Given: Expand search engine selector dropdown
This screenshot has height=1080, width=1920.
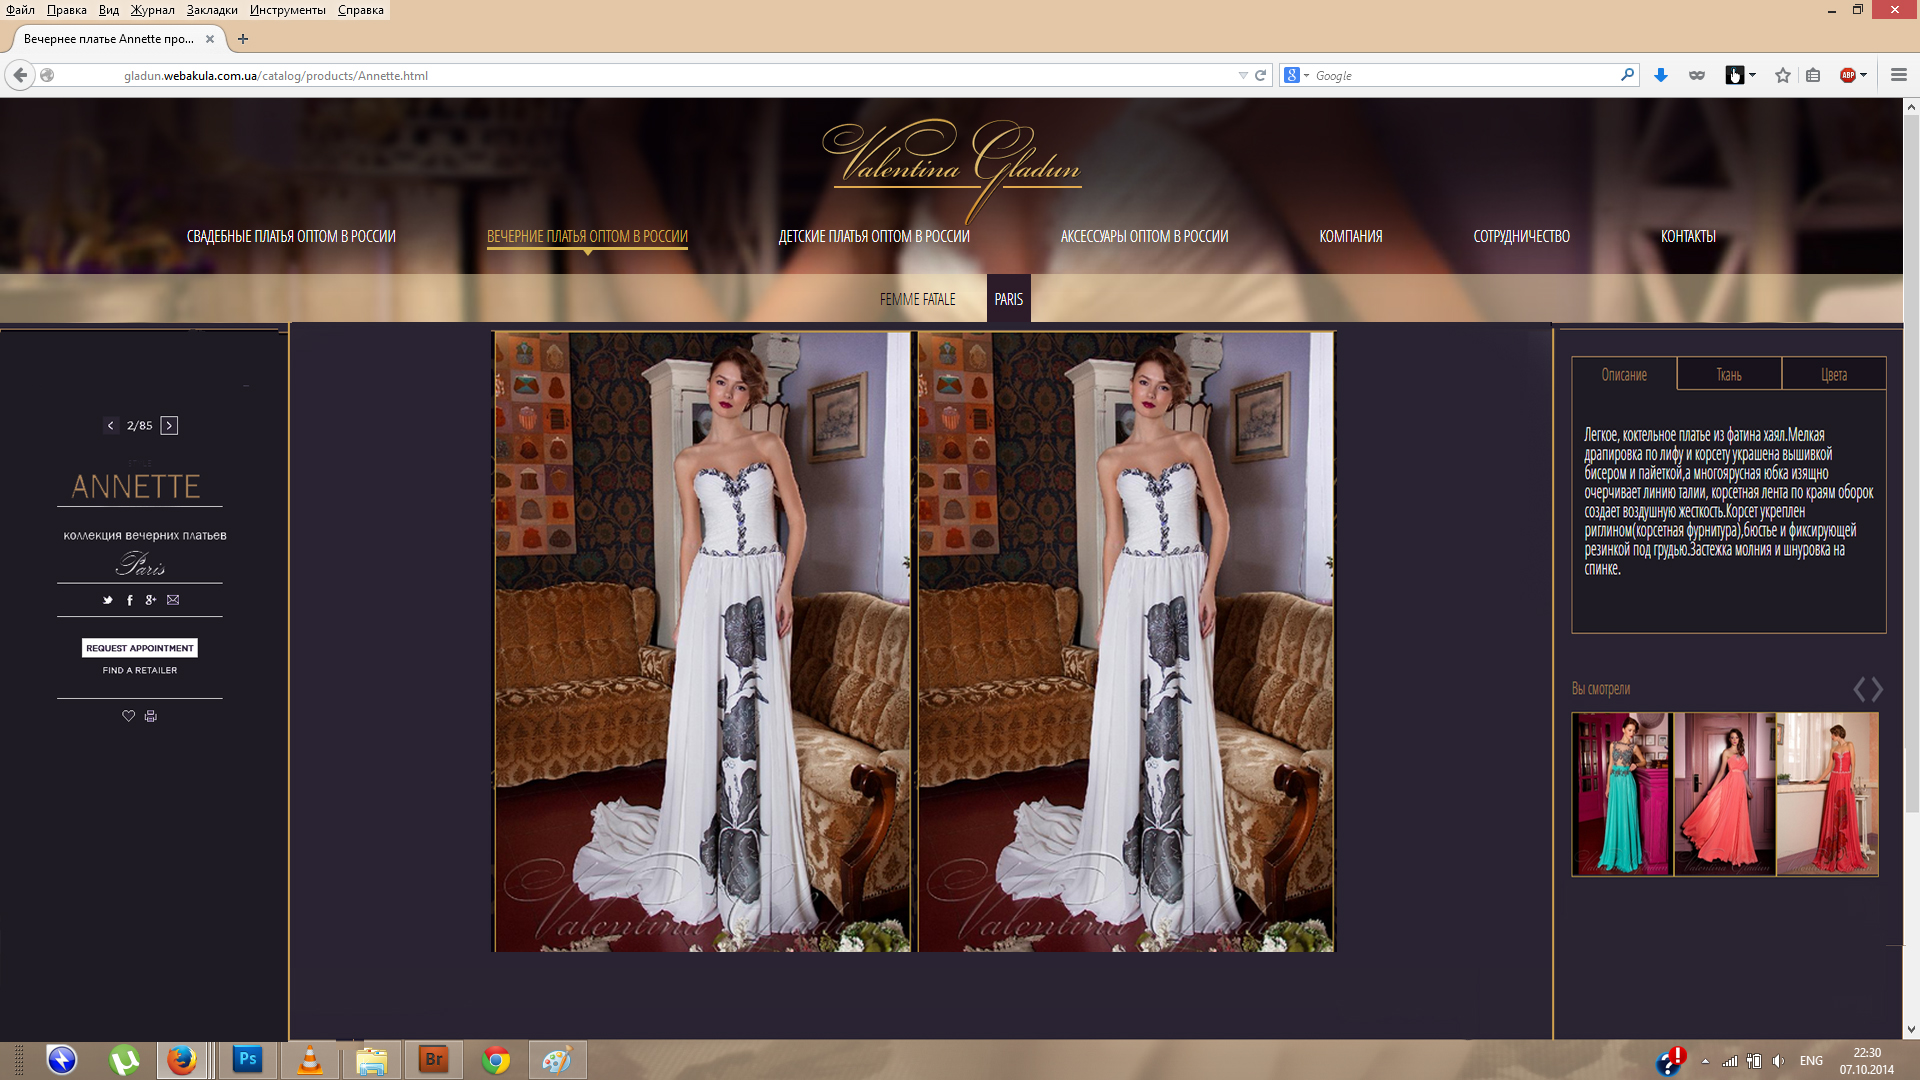Looking at the screenshot, I should coord(1306,75).
